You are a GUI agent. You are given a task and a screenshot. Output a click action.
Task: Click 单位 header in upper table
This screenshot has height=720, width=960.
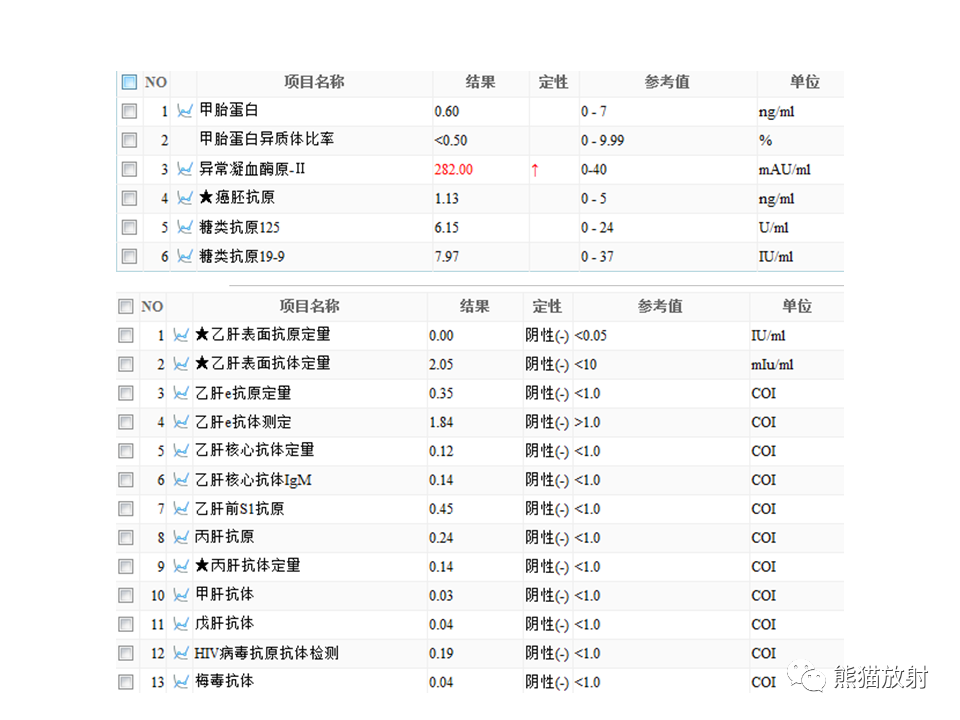tap(804, 82)
